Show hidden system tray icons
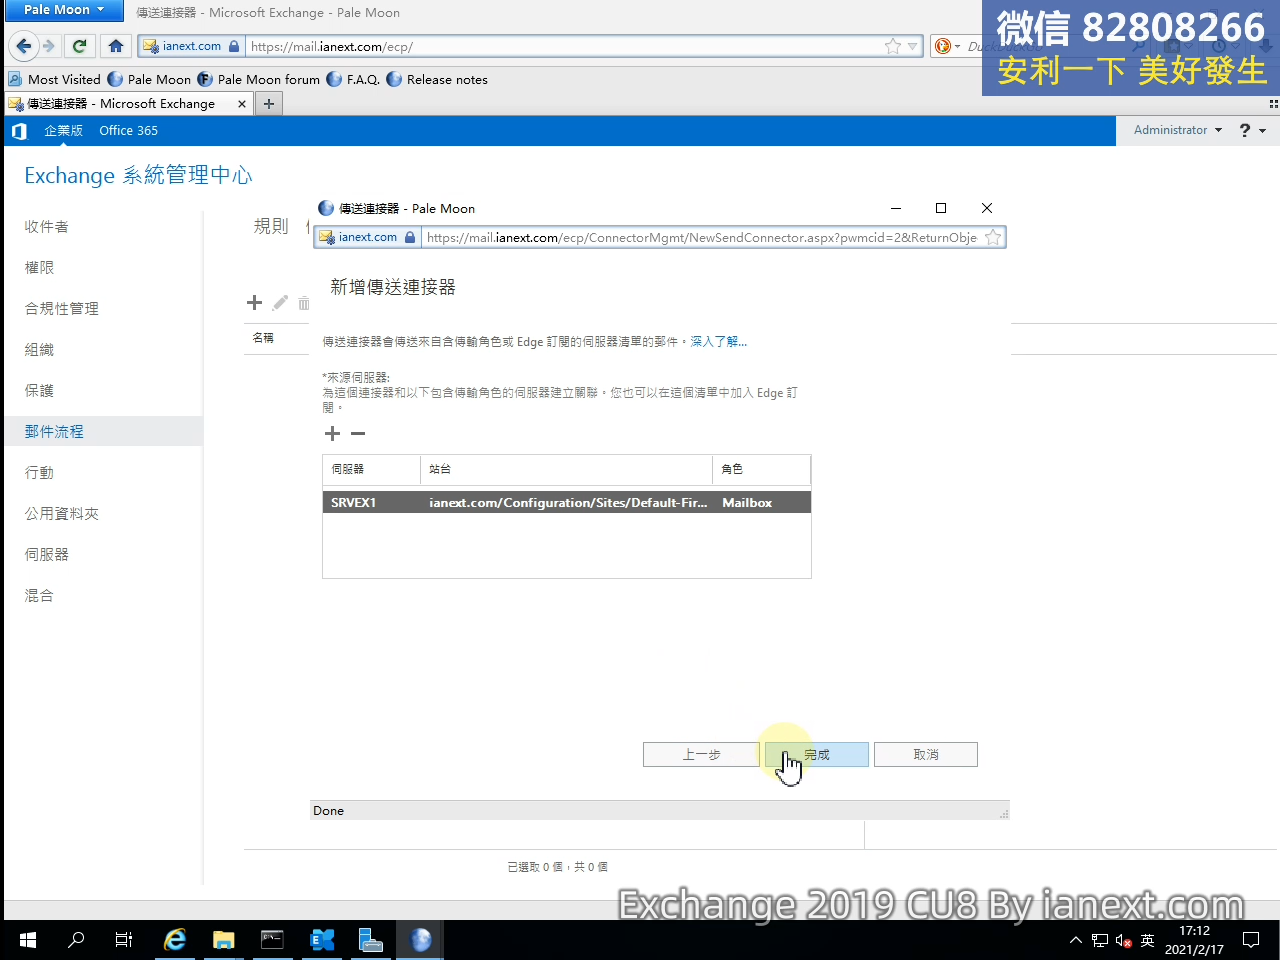This screenshot has height=960, width=1280. 1076,940
